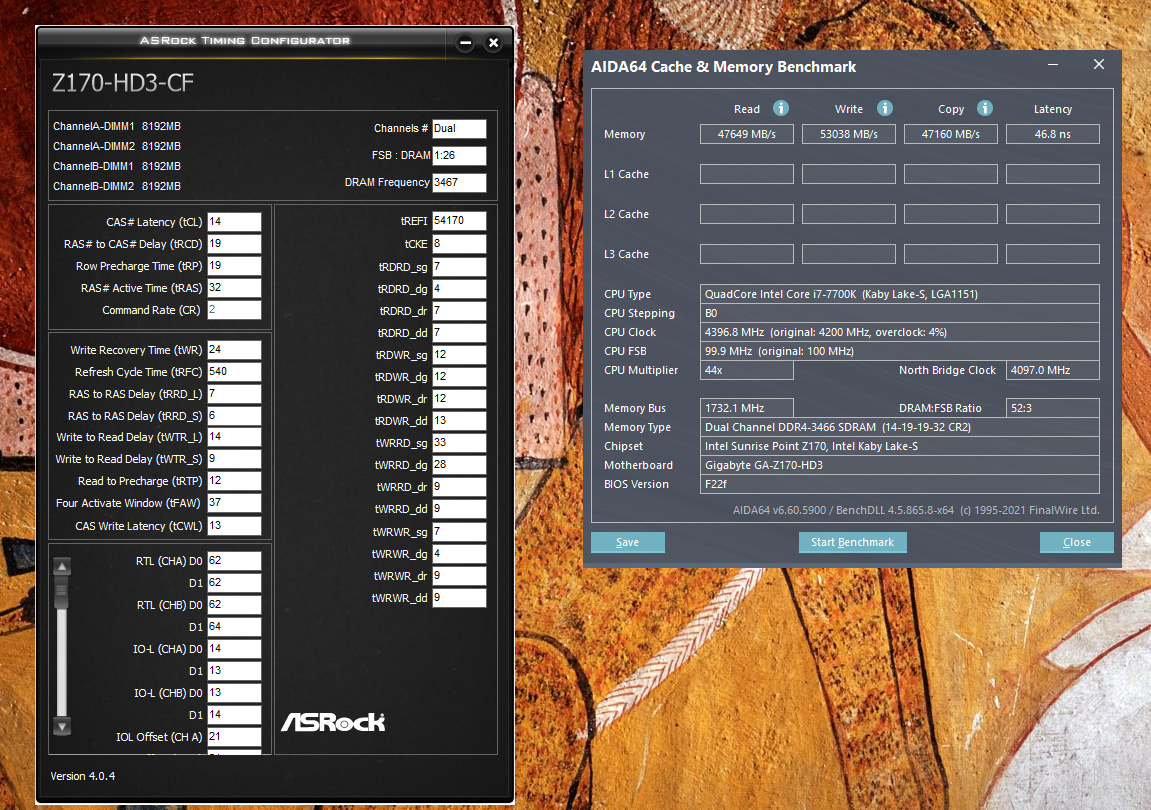This screenshot has height=810, width=1151.
Task: Close the AIDA64 benchmark window
Action: coord(1099,65)
